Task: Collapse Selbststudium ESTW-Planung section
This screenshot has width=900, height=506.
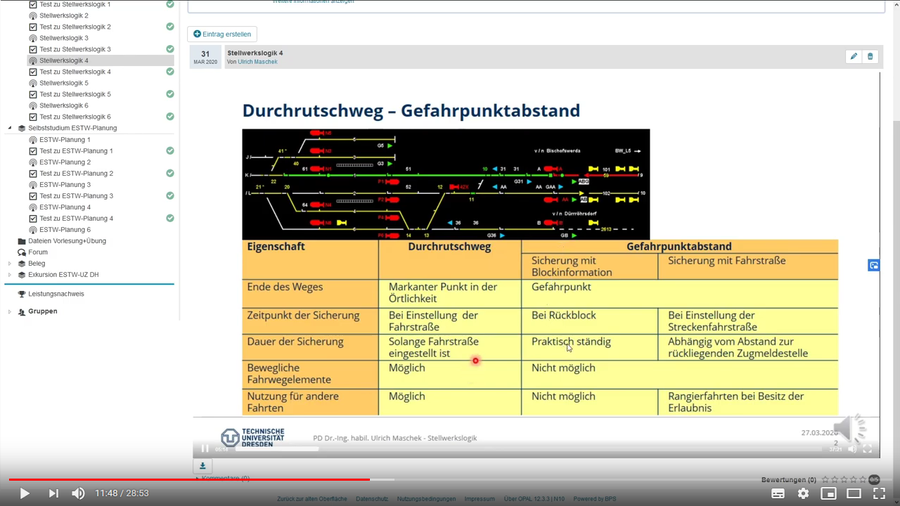Action: 9,128
